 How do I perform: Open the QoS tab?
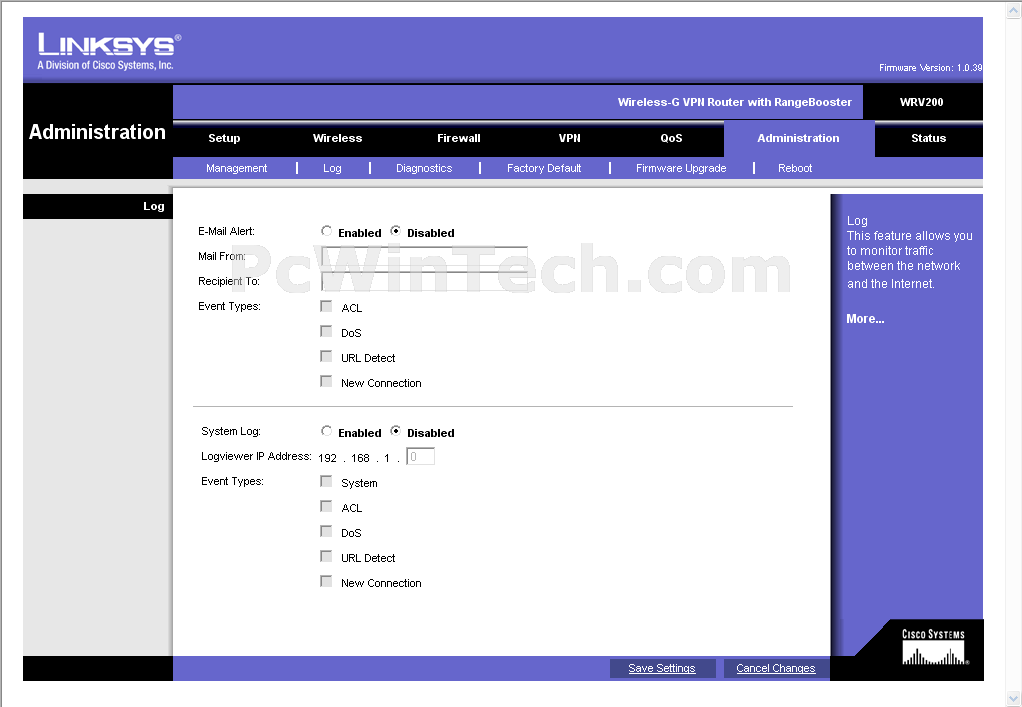pos(671,138)
